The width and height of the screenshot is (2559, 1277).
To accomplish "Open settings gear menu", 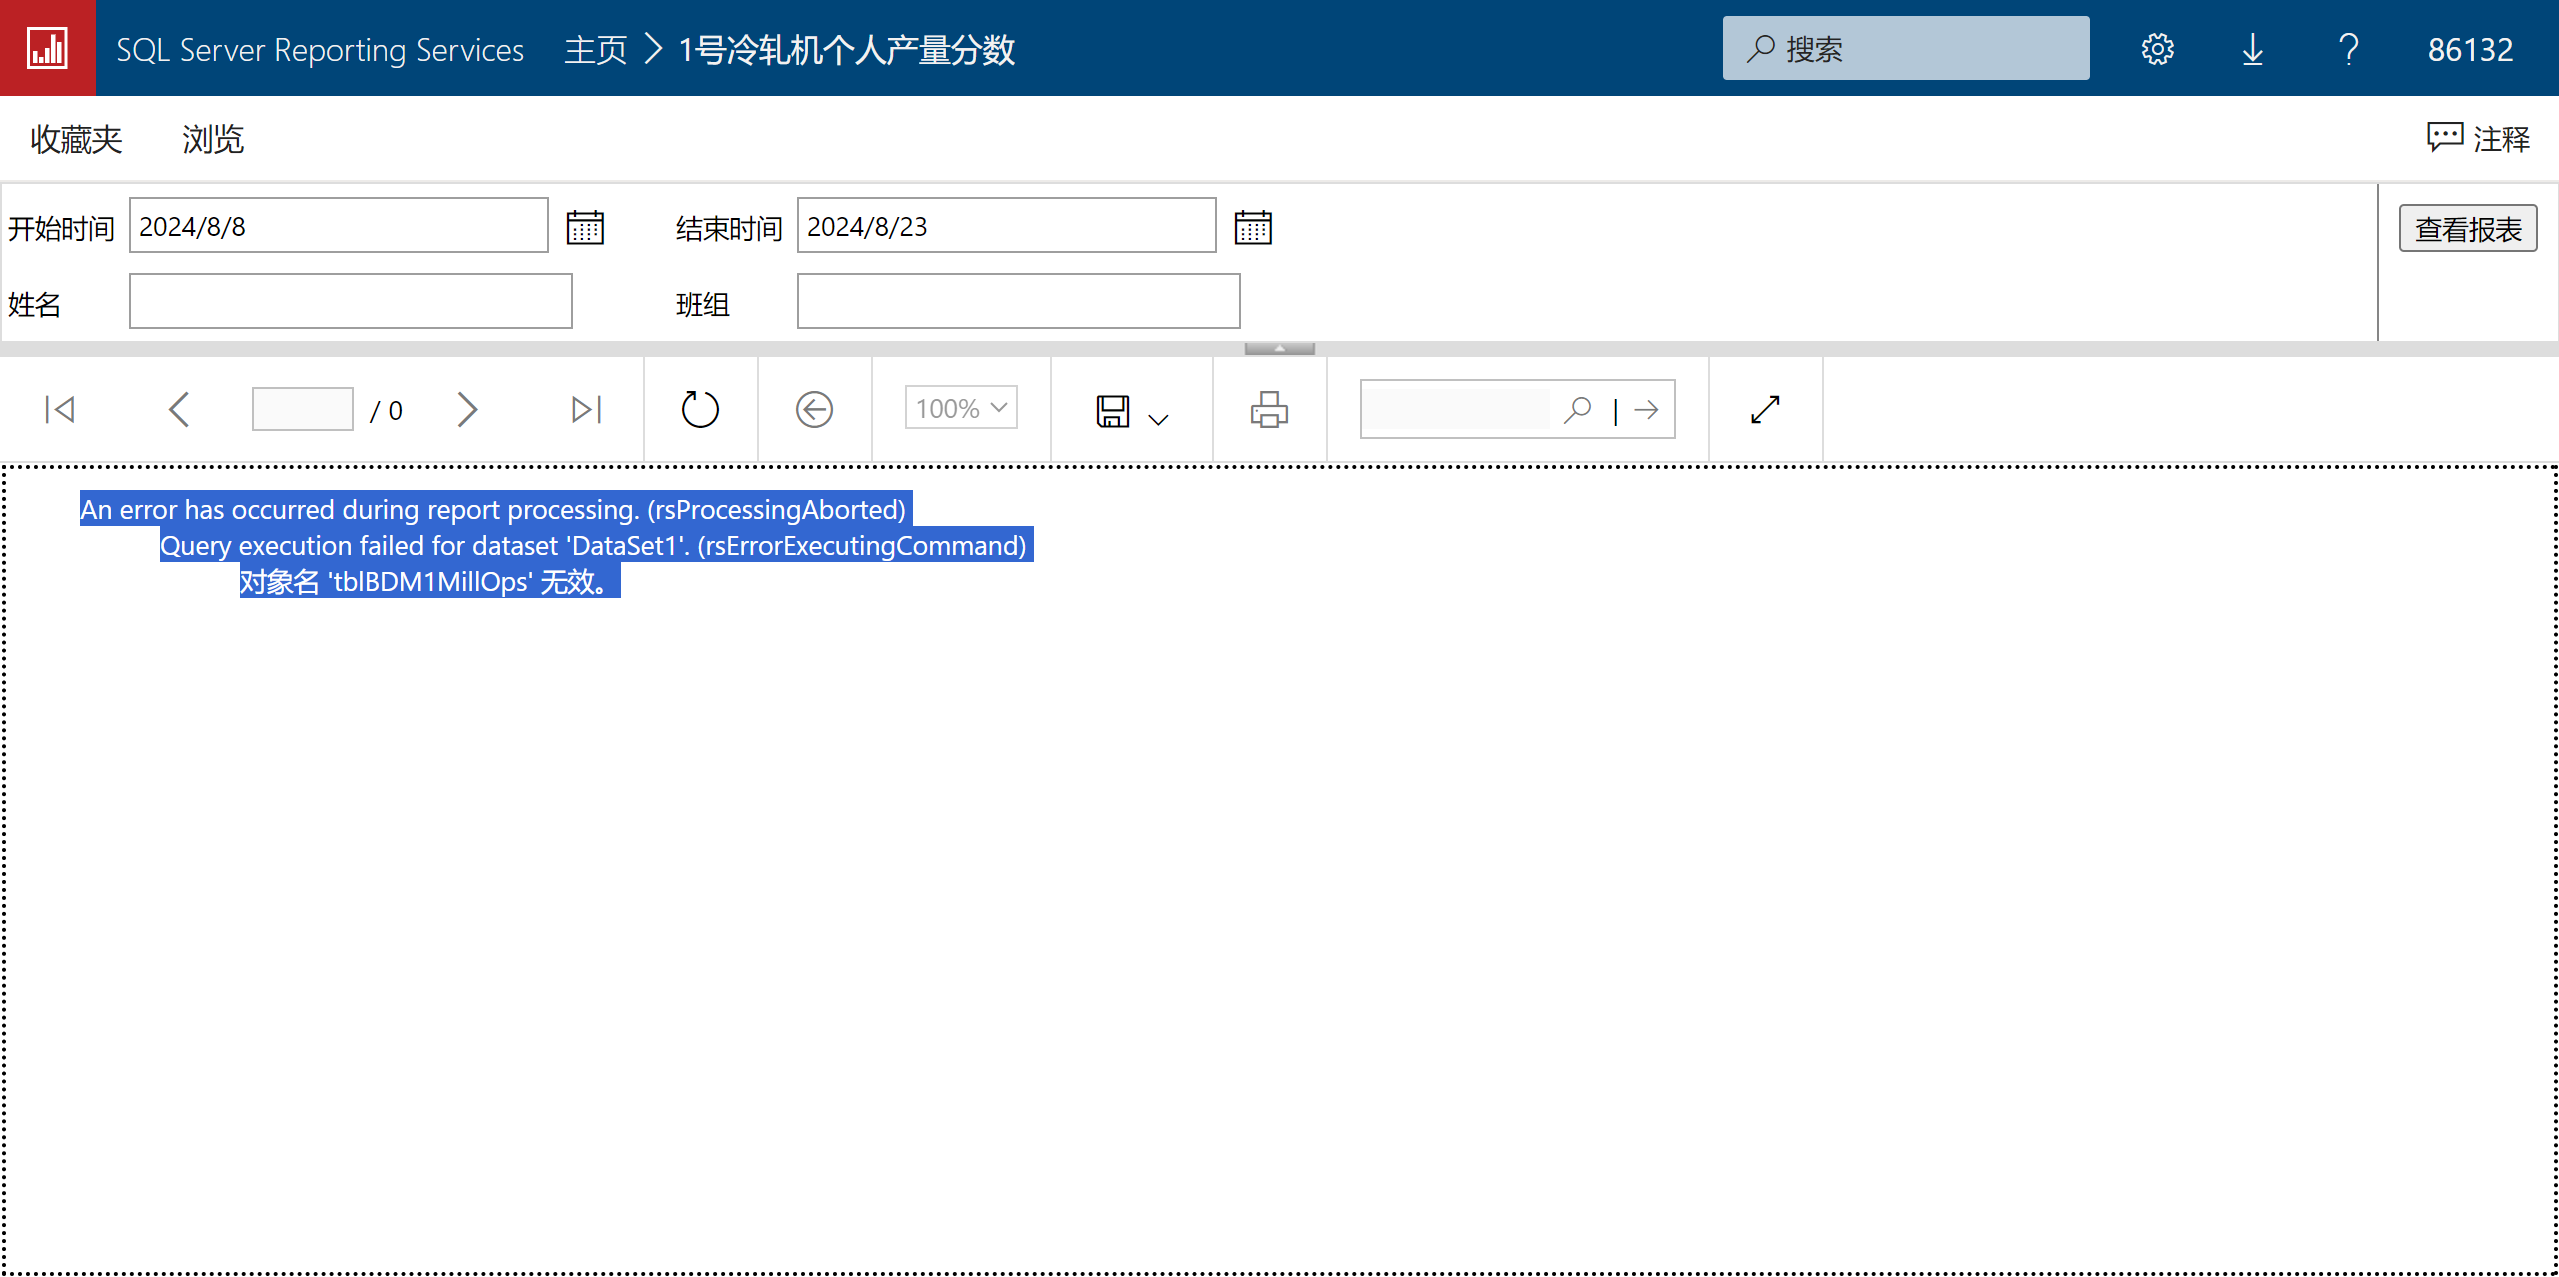I will click(x=2157, y=49).
